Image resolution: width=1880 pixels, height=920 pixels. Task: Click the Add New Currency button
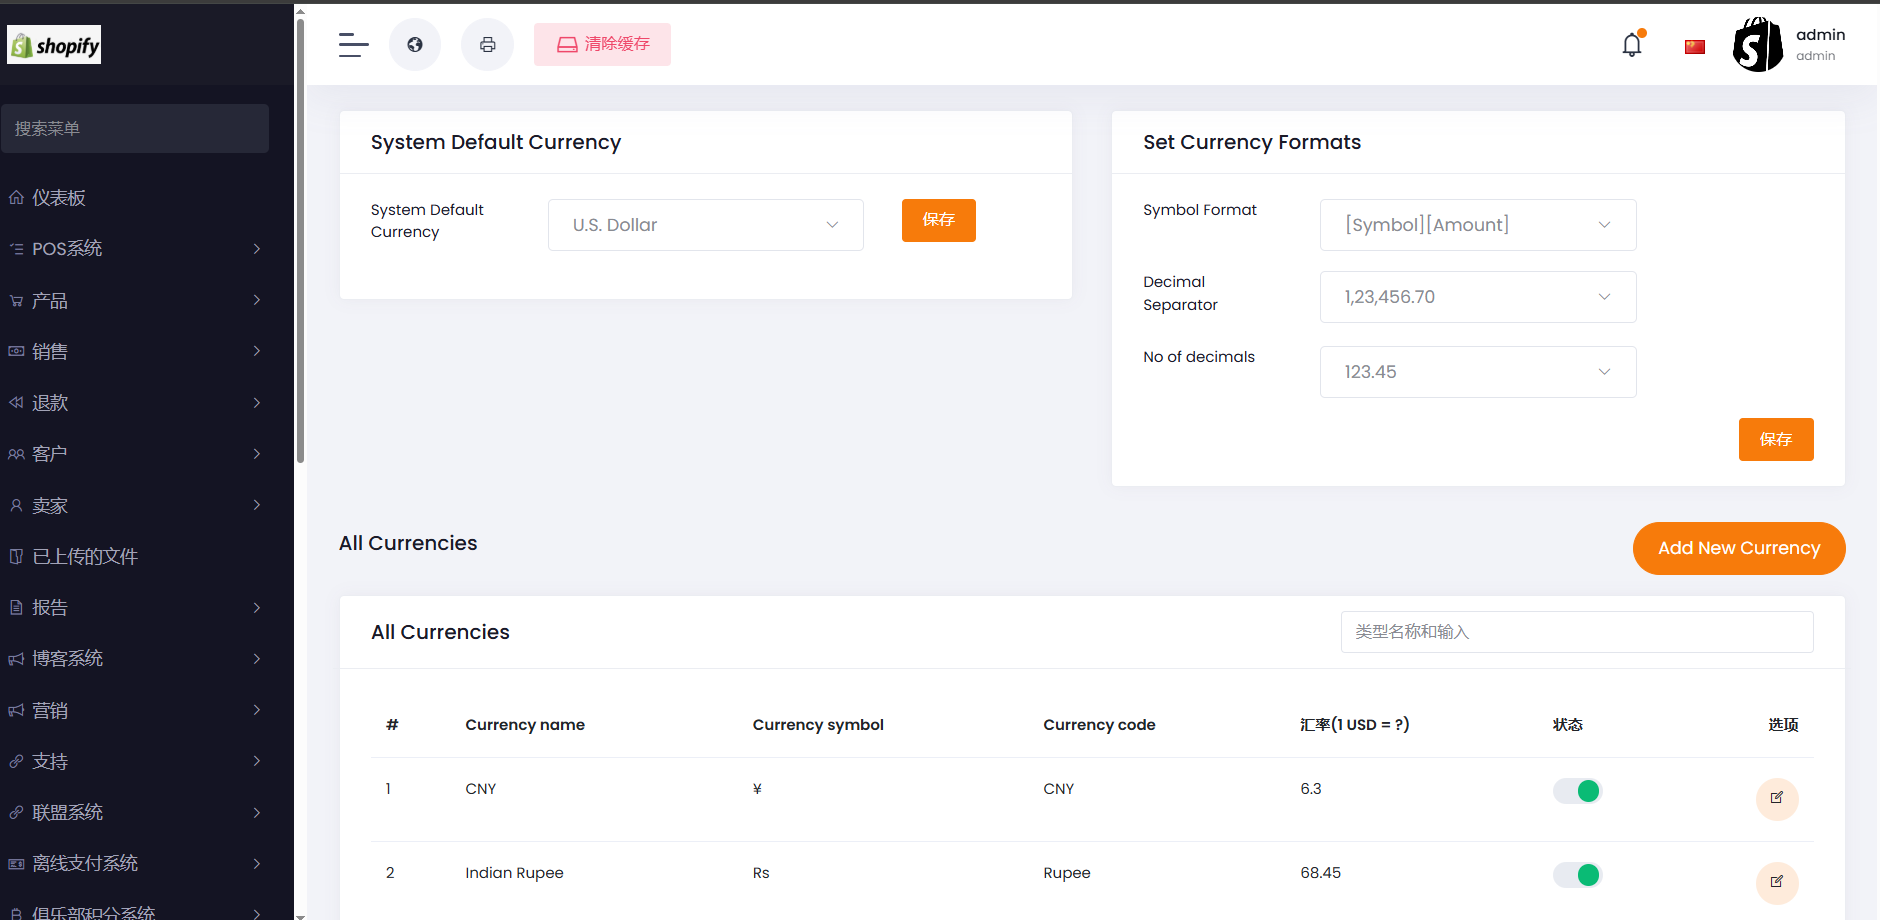click(1738, 548)
